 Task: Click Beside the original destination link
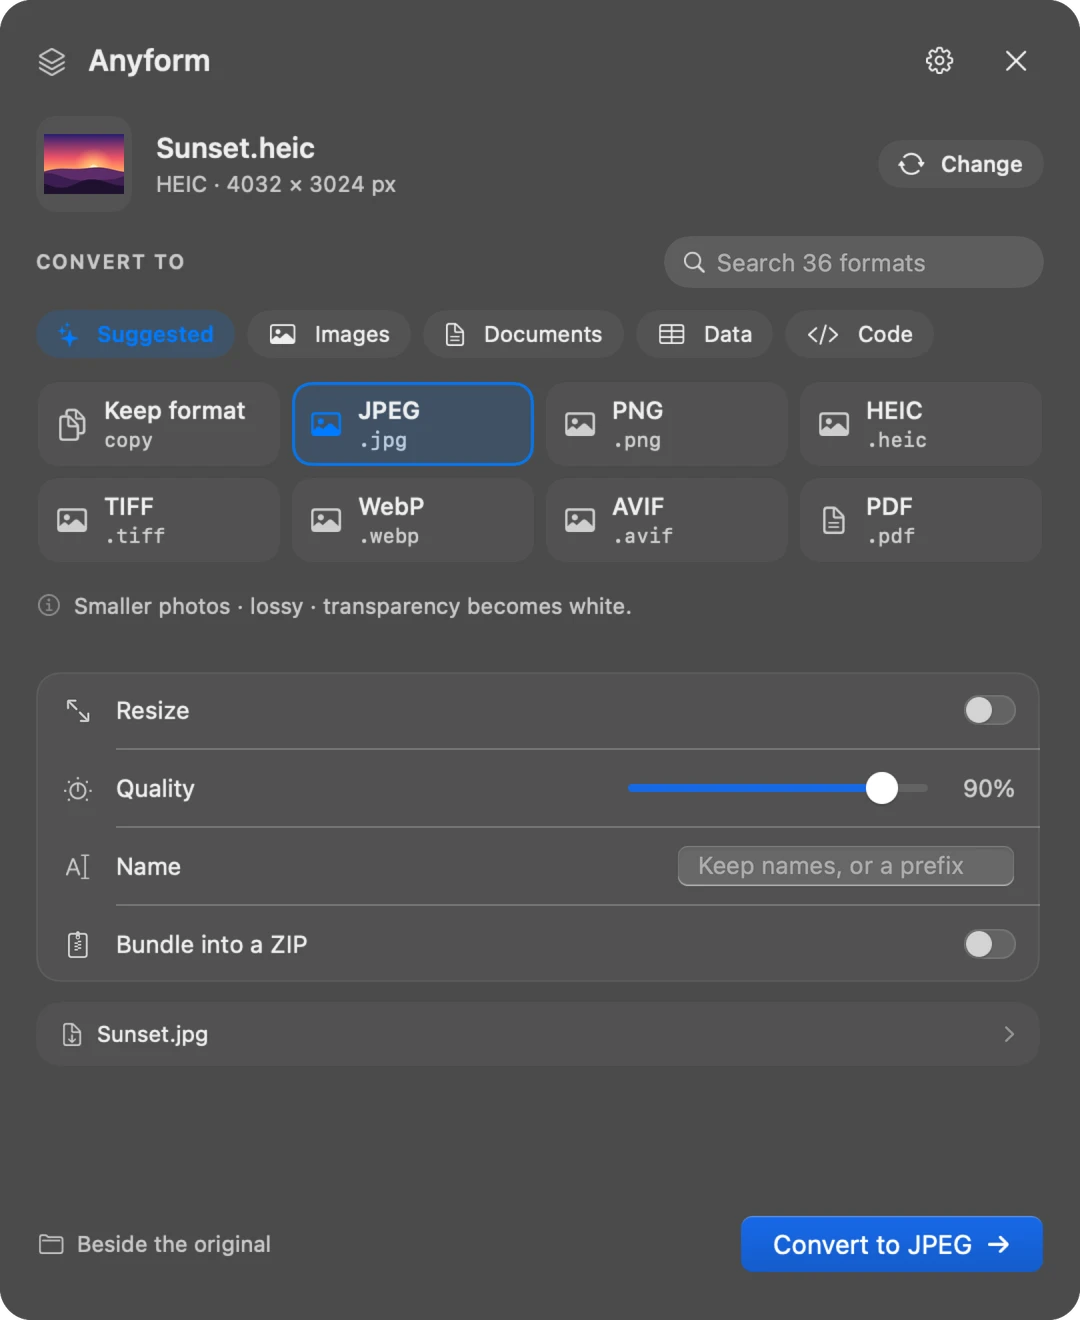[x=174, y=1244]
